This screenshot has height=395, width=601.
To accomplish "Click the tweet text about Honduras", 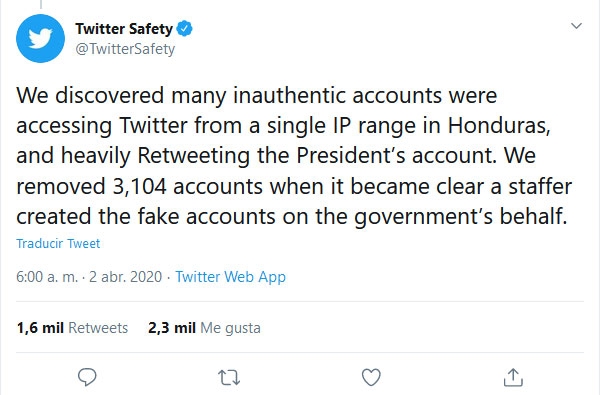I will [x=294, y=156].
